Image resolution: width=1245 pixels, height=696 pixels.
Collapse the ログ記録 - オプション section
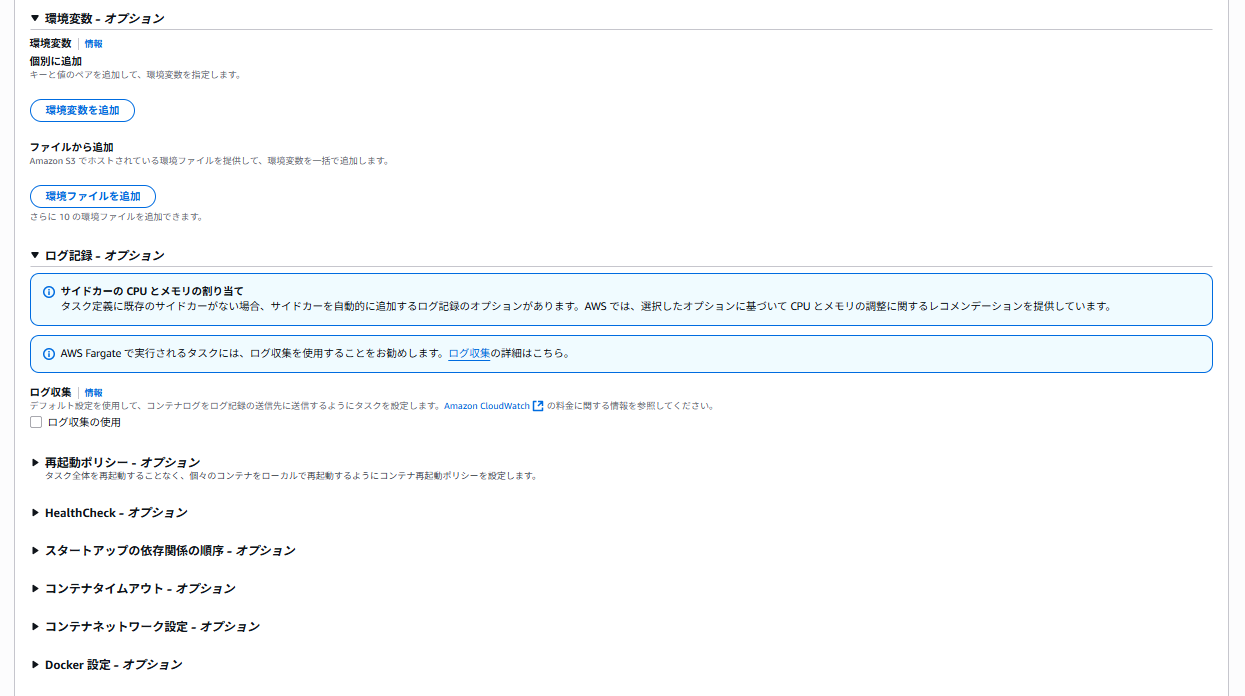click(97, 255)
